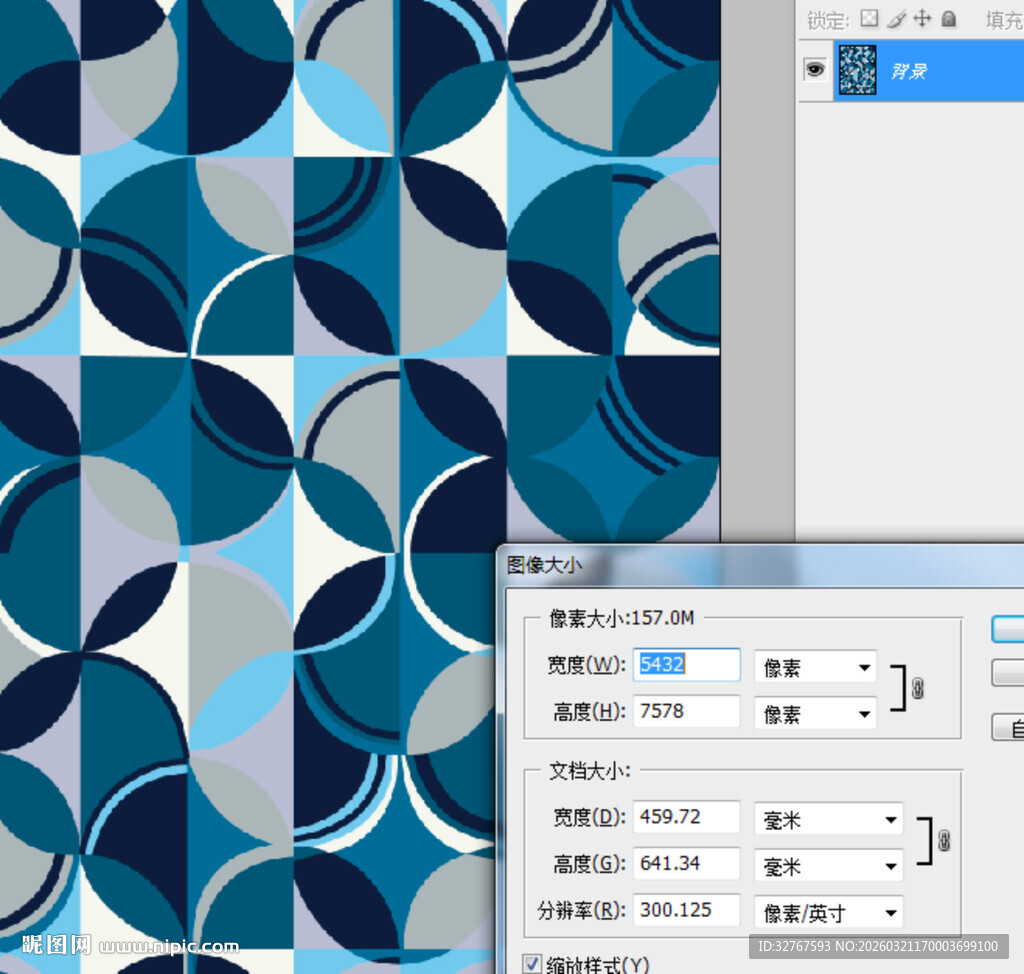Click the 背景 layer name
Screen dimensions: 1024x974
909,71
